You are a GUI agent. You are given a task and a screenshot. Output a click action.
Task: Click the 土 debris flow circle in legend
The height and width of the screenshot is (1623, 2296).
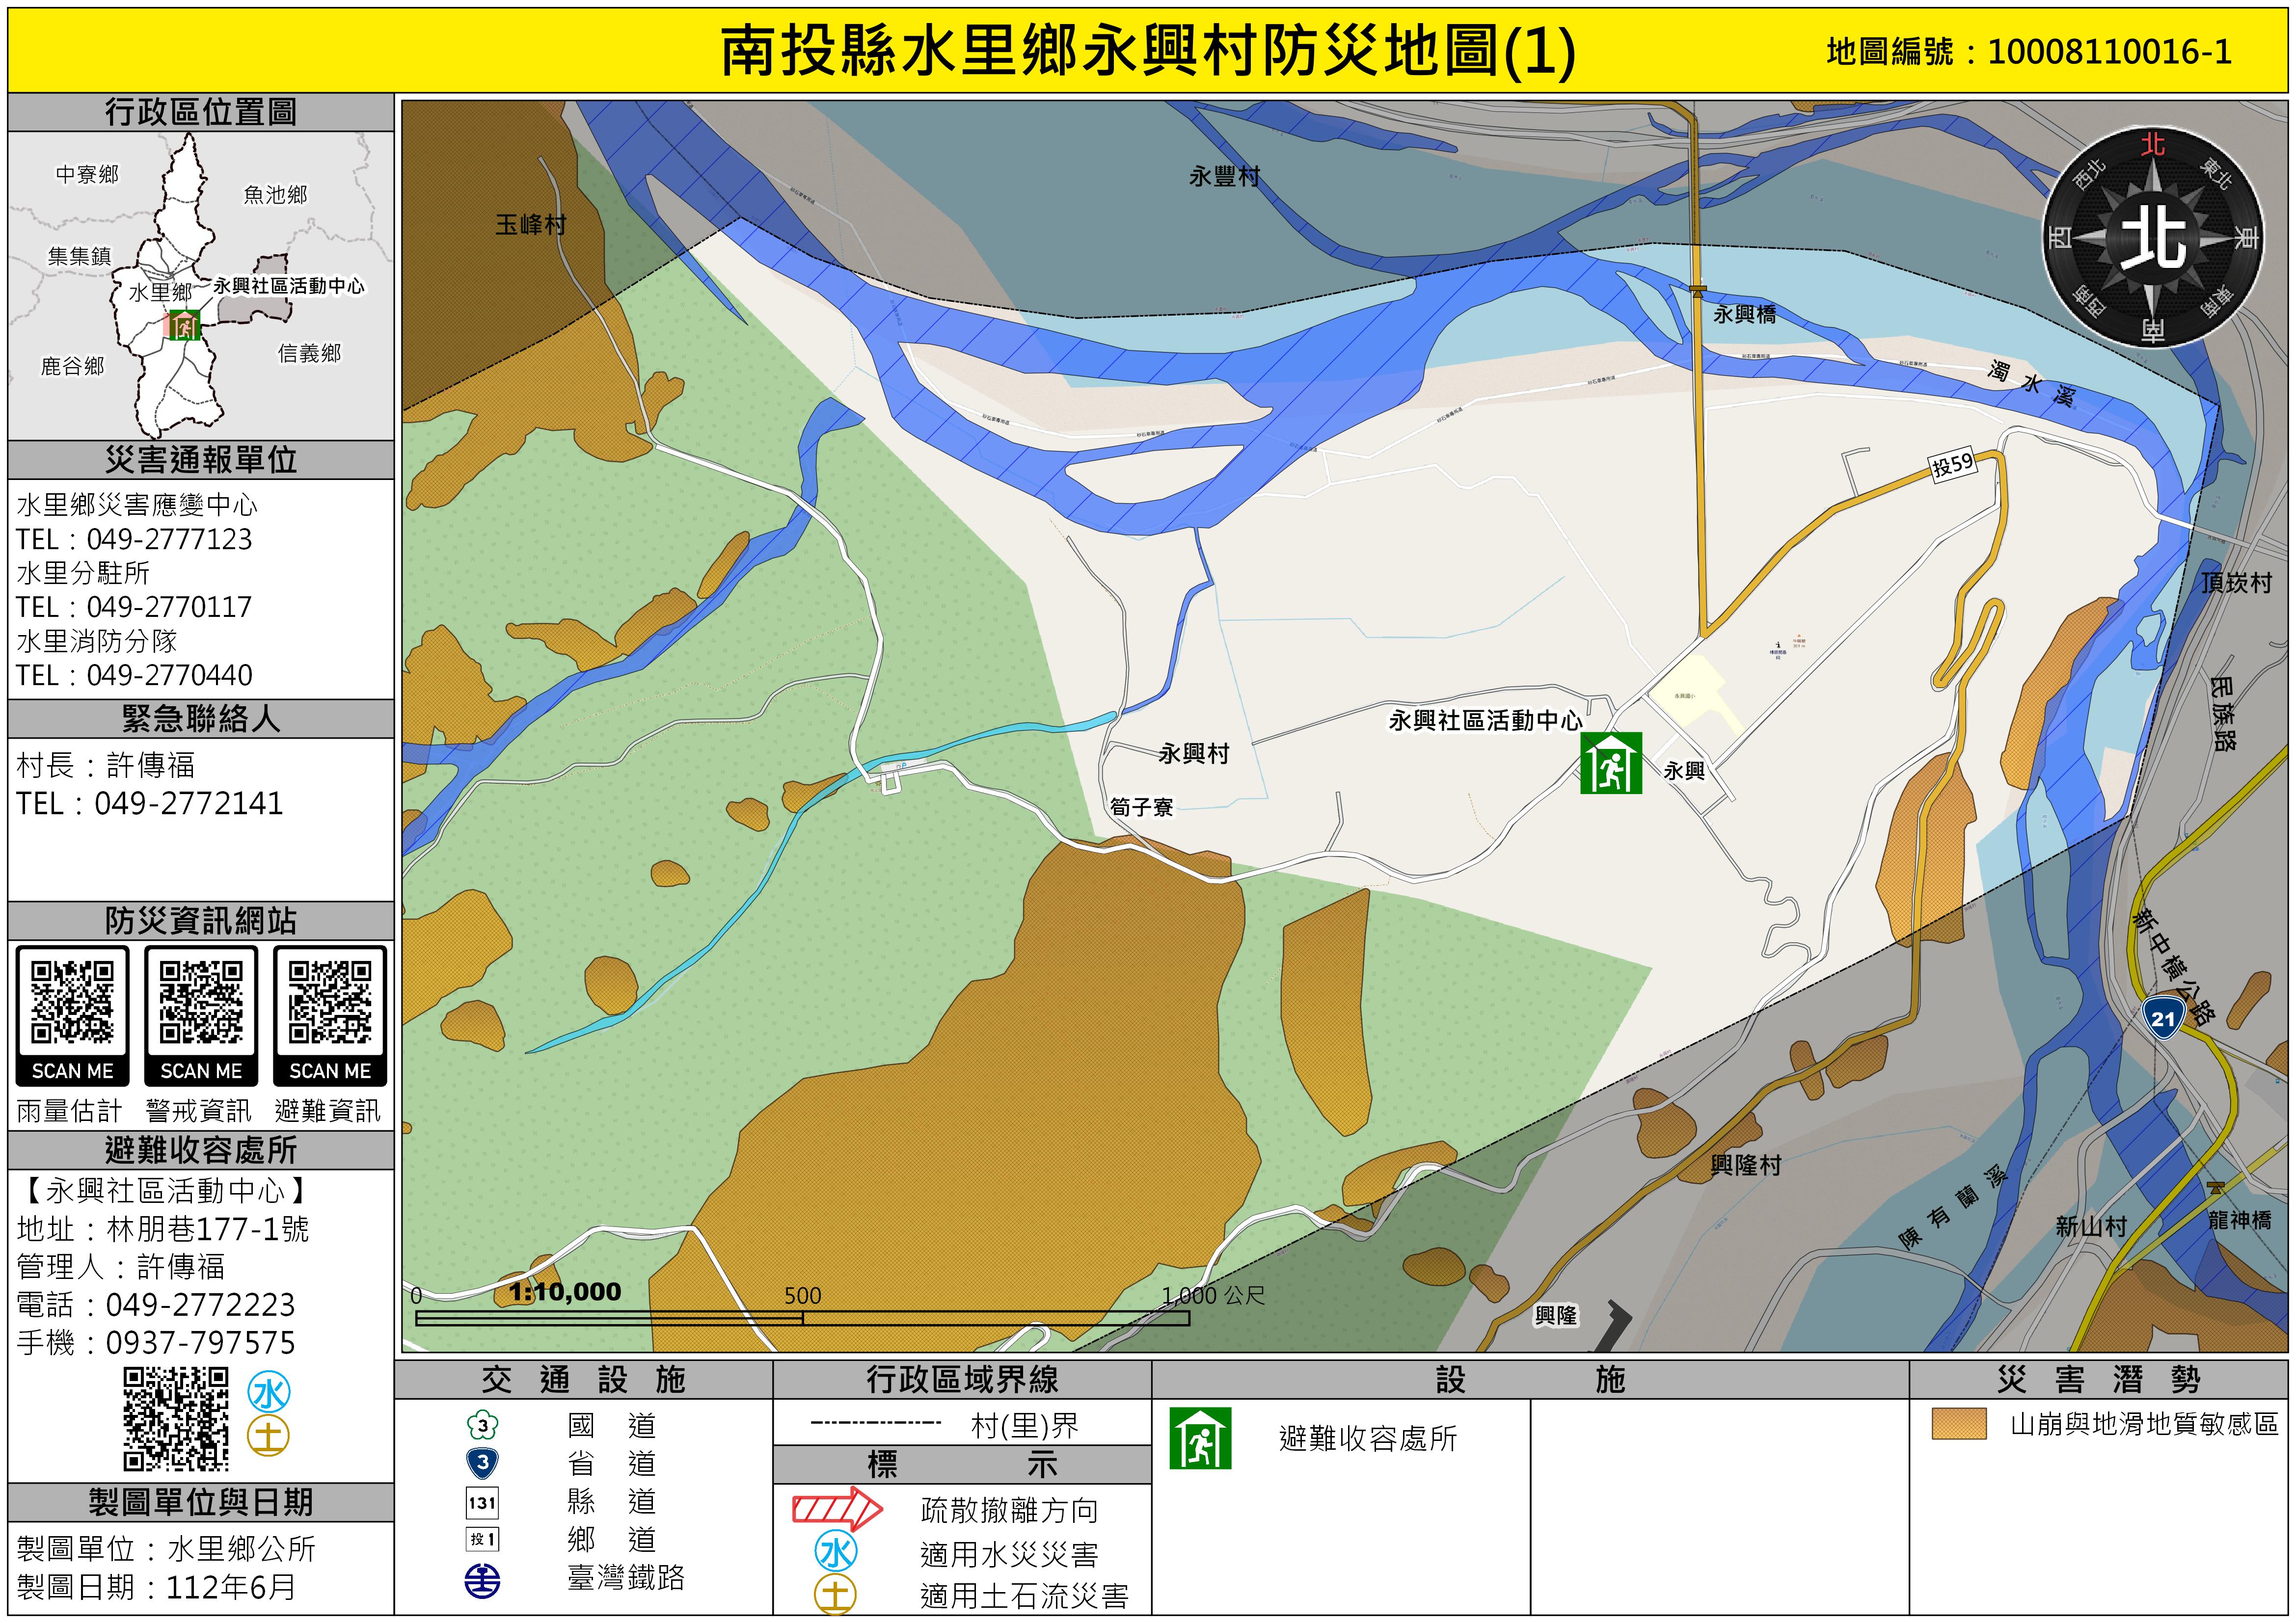(x=836, y=1595)
